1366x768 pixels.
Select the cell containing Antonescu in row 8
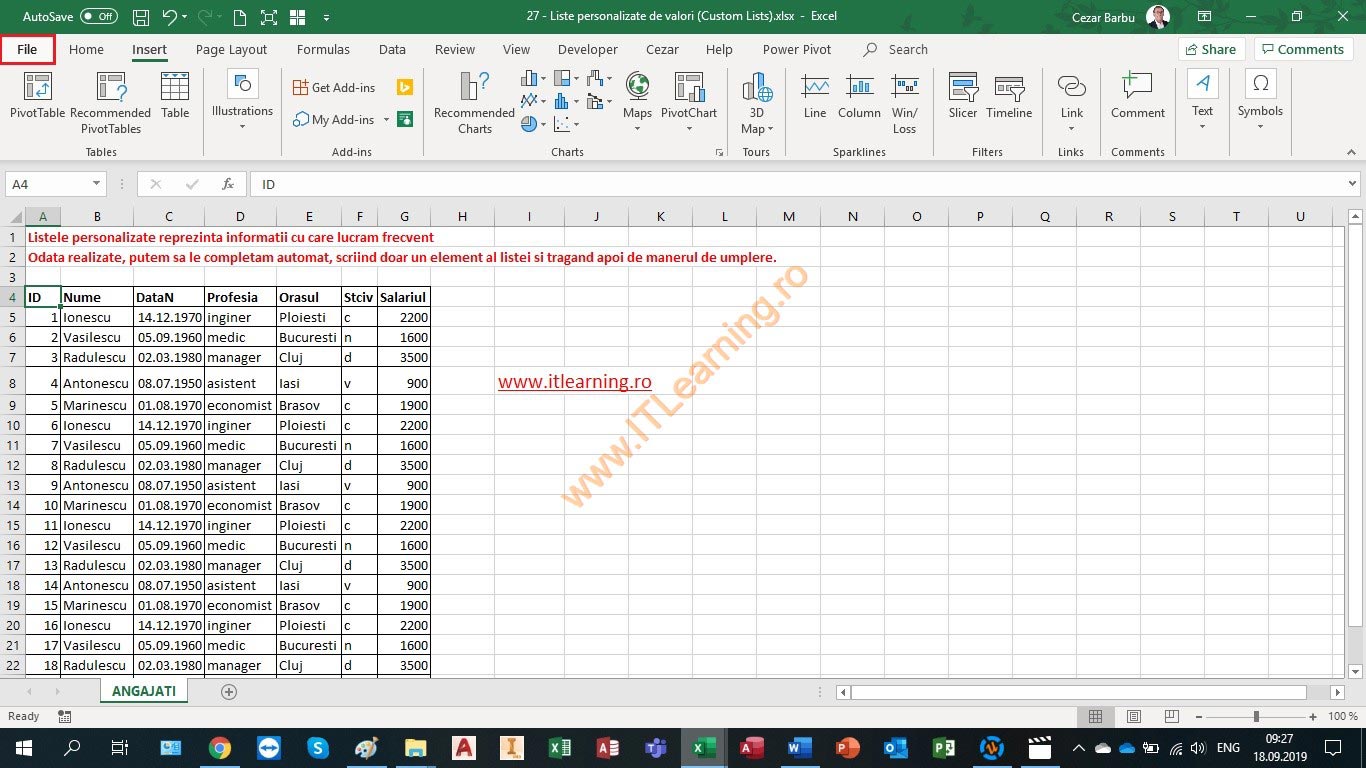pyautogui.click(x=97, y=382)
